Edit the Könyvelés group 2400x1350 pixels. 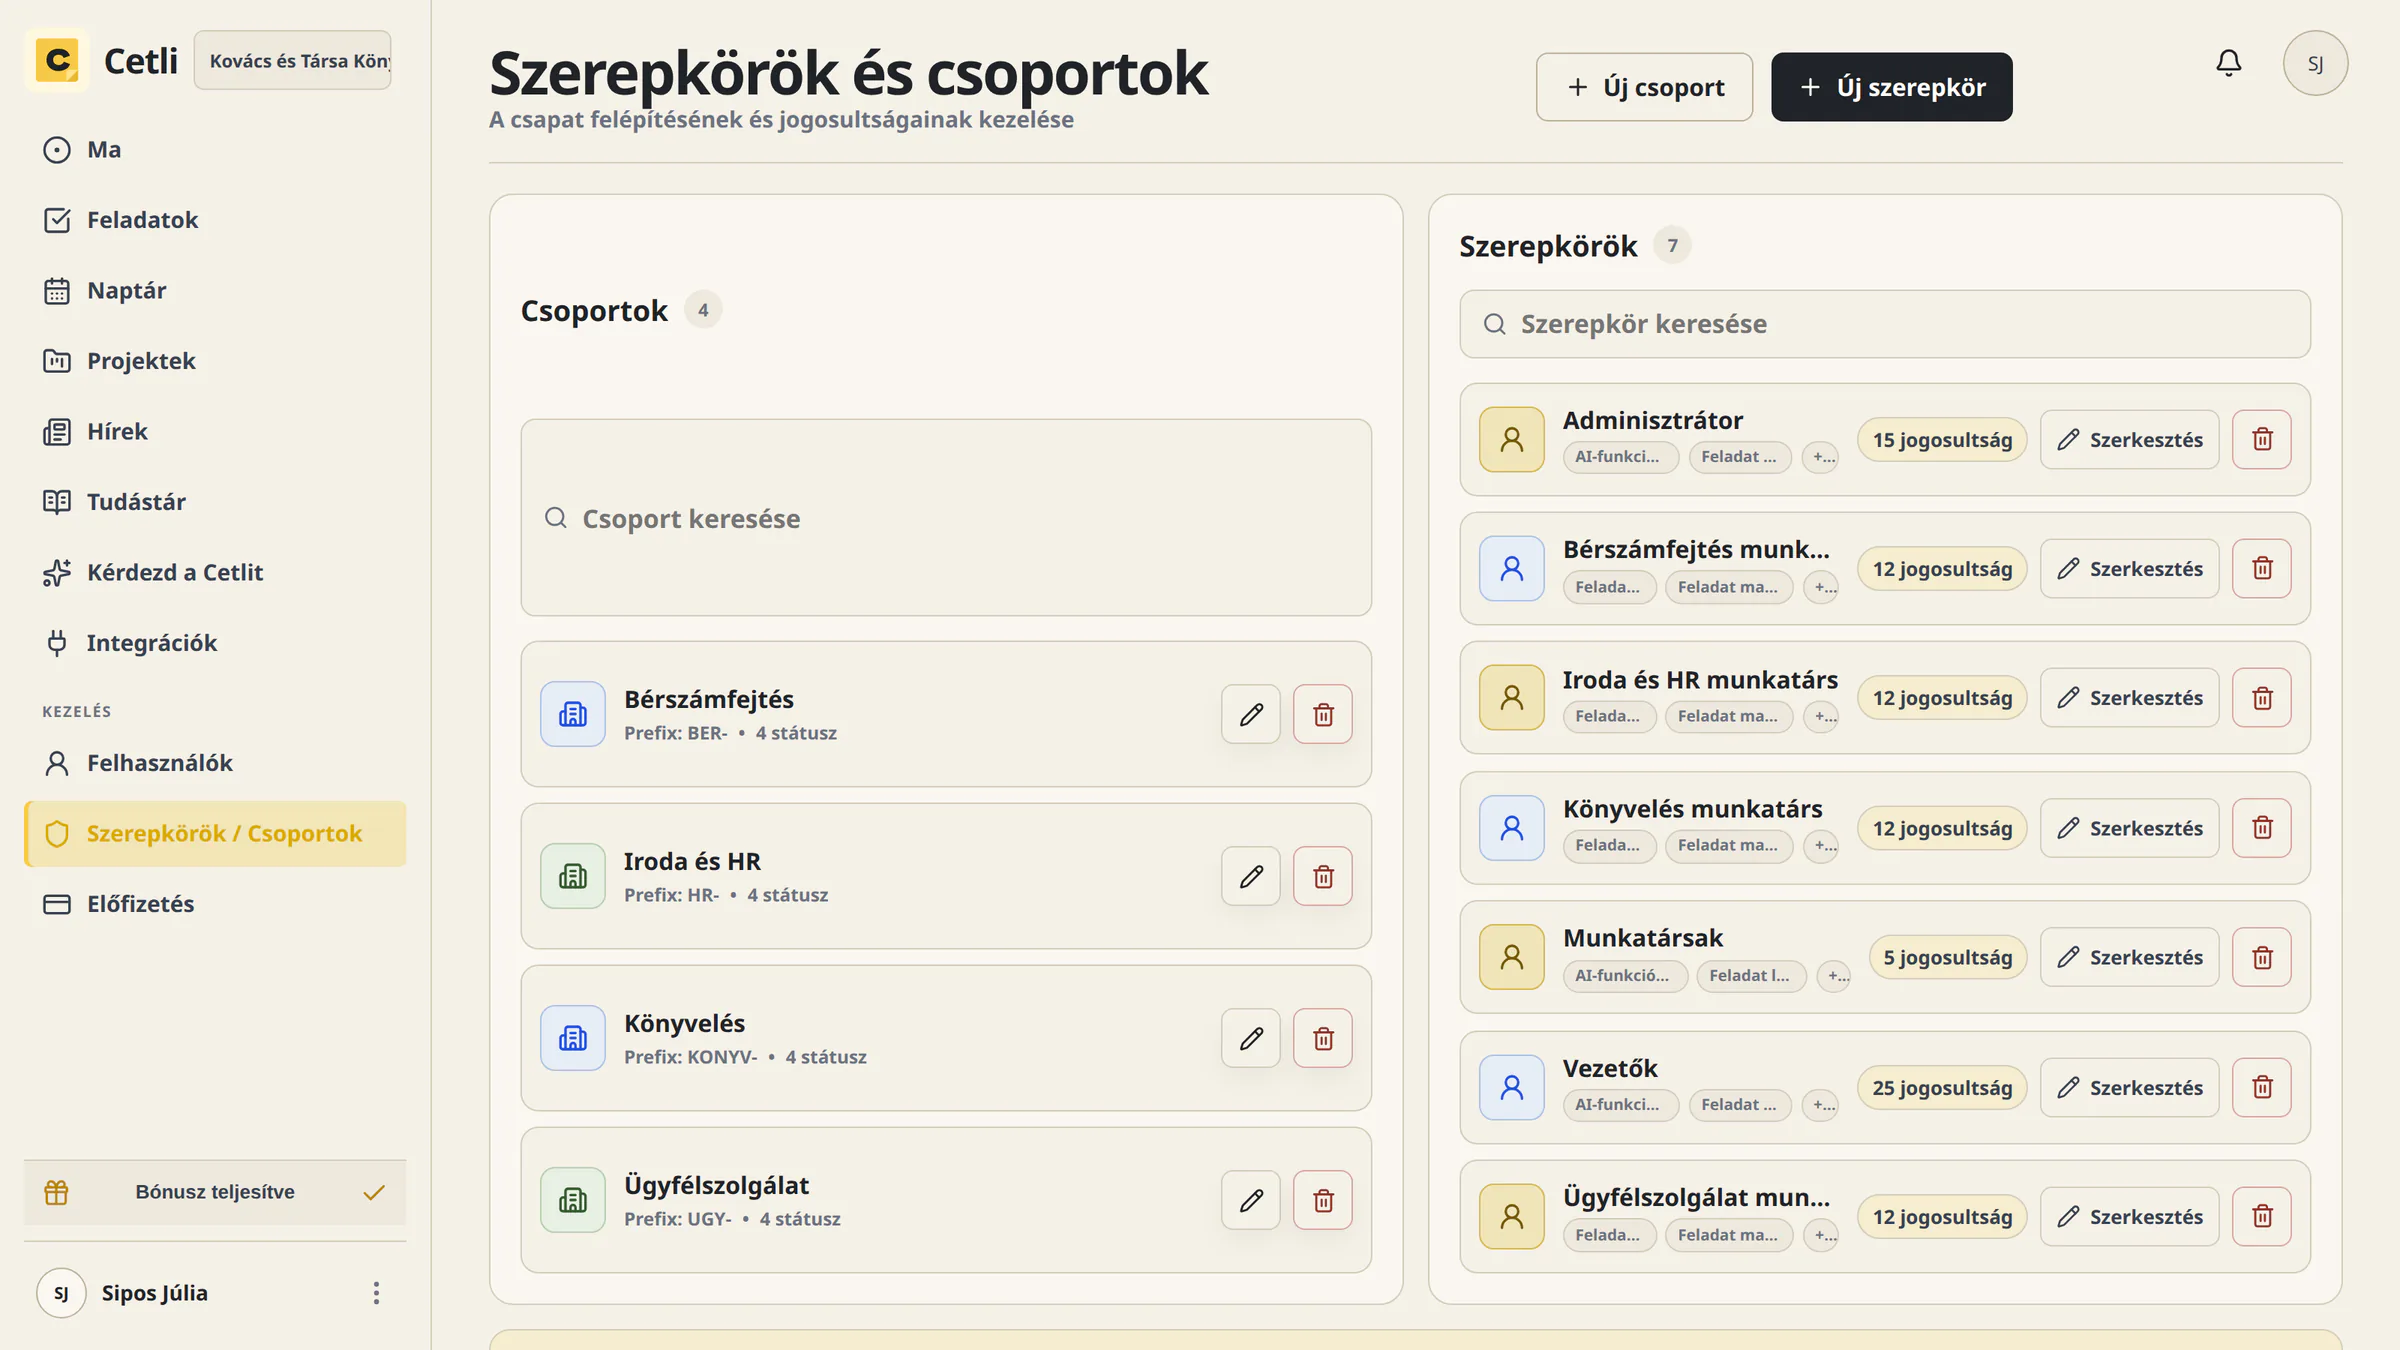point(1251,1038)
